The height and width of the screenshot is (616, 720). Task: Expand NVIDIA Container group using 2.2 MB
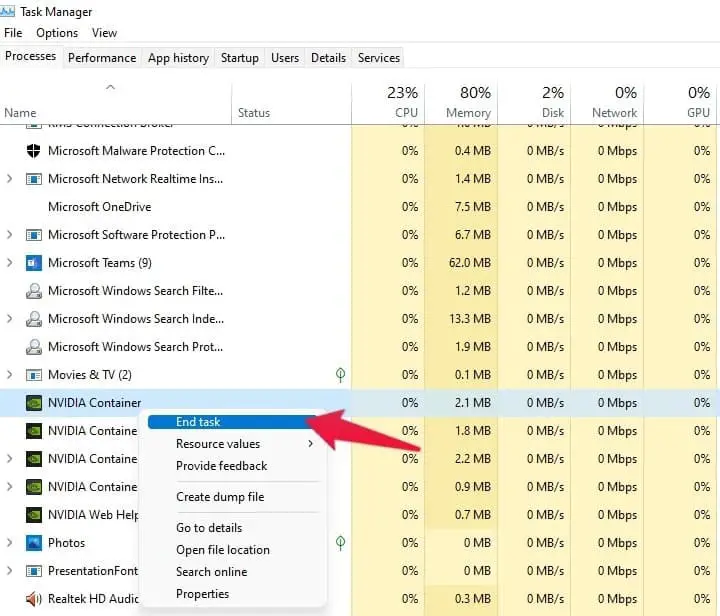click(9, 459)
